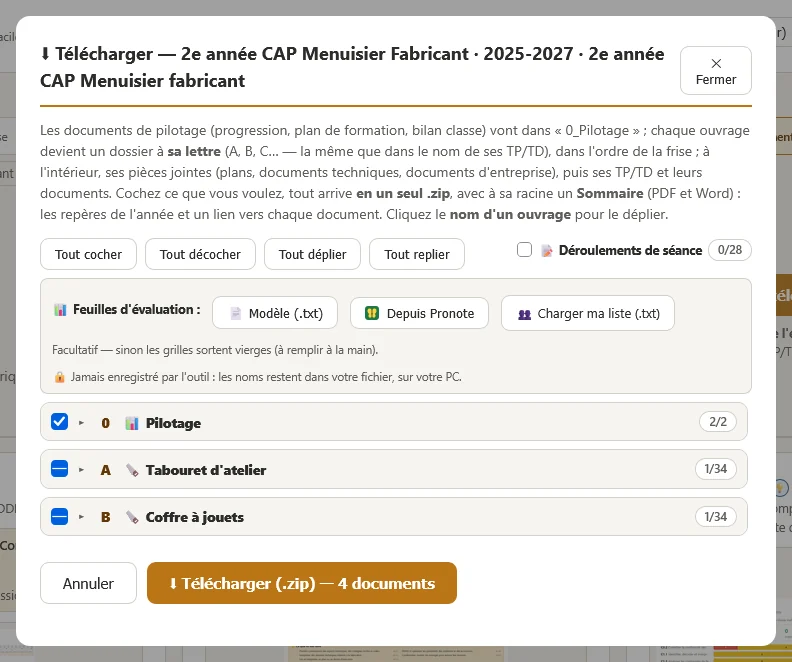The height and width of the screenshot is (662, 792).
Task: Toggle the Tabouret d'atelier checkbox
Action: [x=60, y=469]
